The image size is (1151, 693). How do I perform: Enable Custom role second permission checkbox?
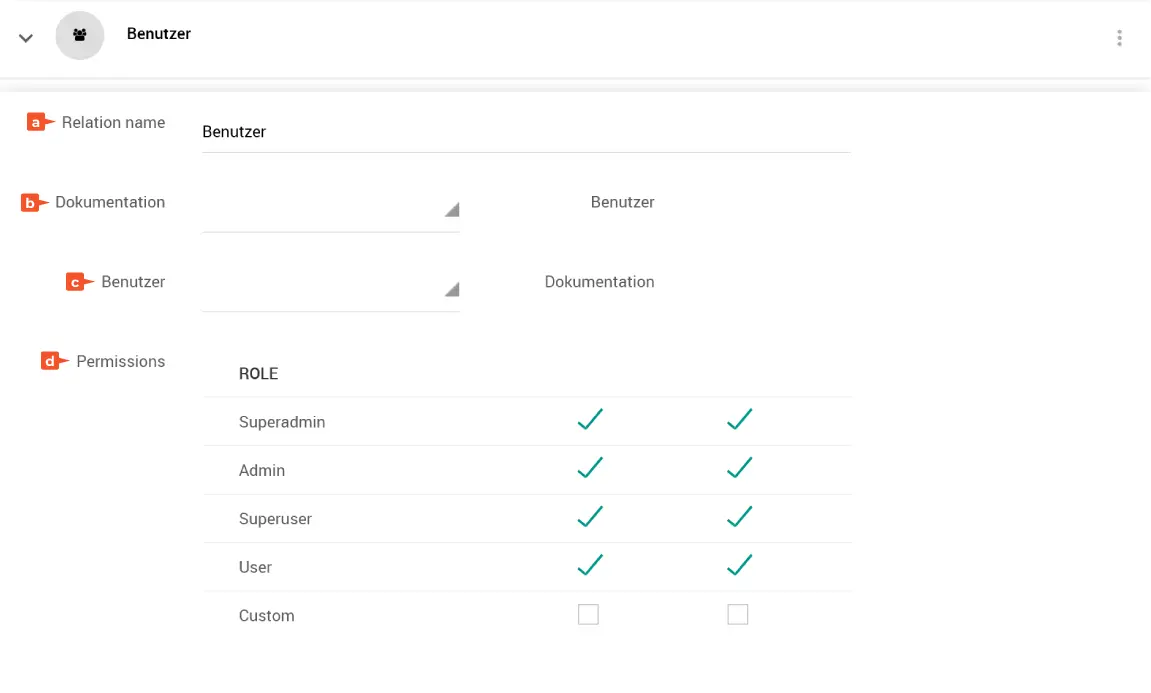click(738, 615)
